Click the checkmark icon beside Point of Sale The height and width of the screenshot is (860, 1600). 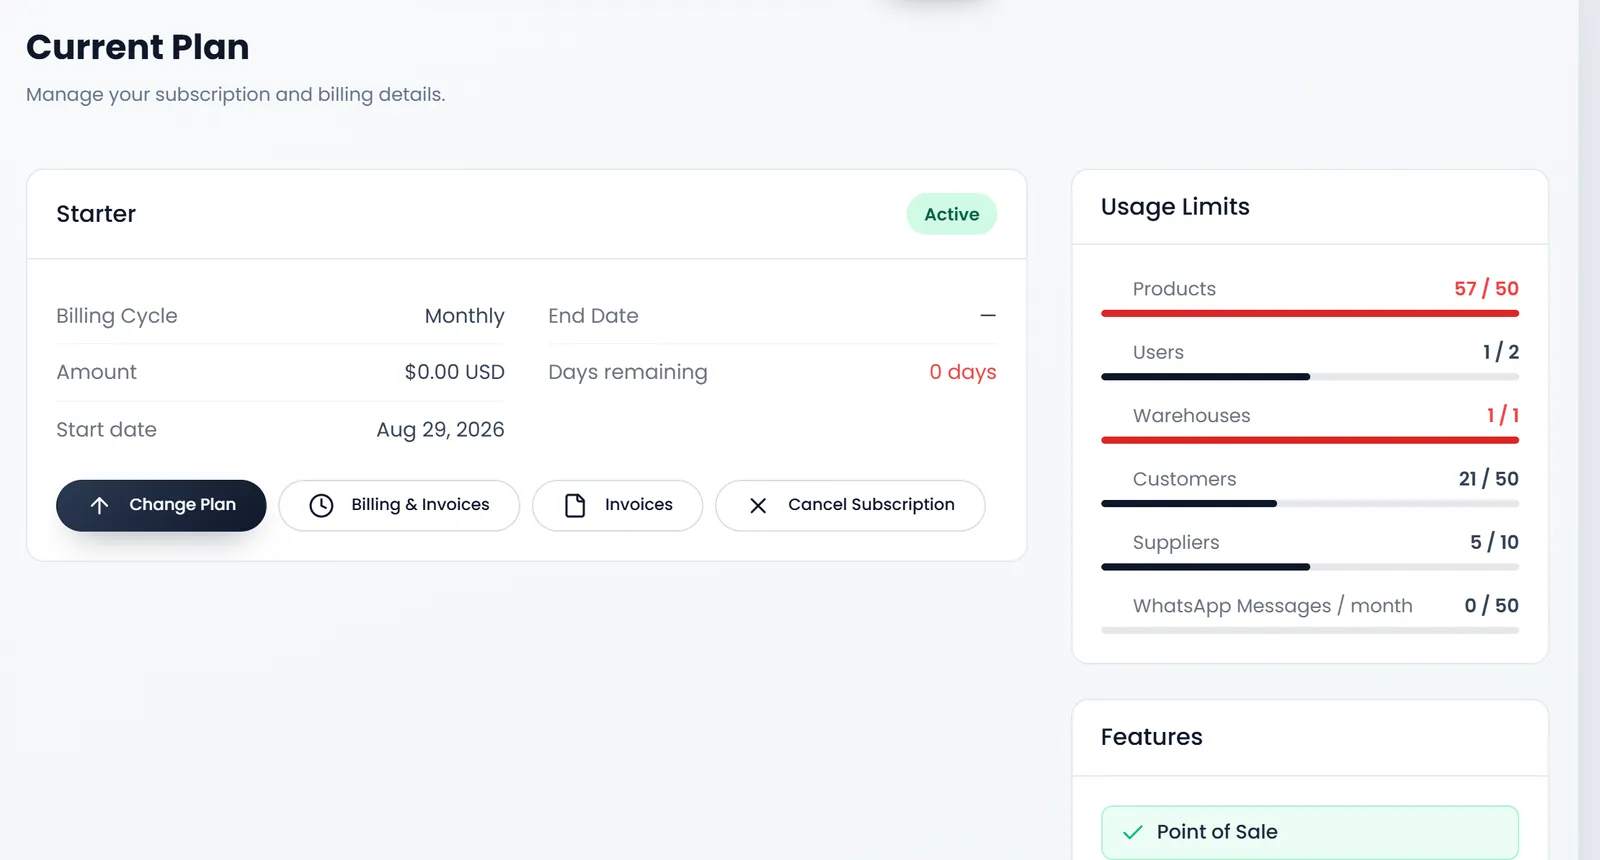(x=1132, y=832)
